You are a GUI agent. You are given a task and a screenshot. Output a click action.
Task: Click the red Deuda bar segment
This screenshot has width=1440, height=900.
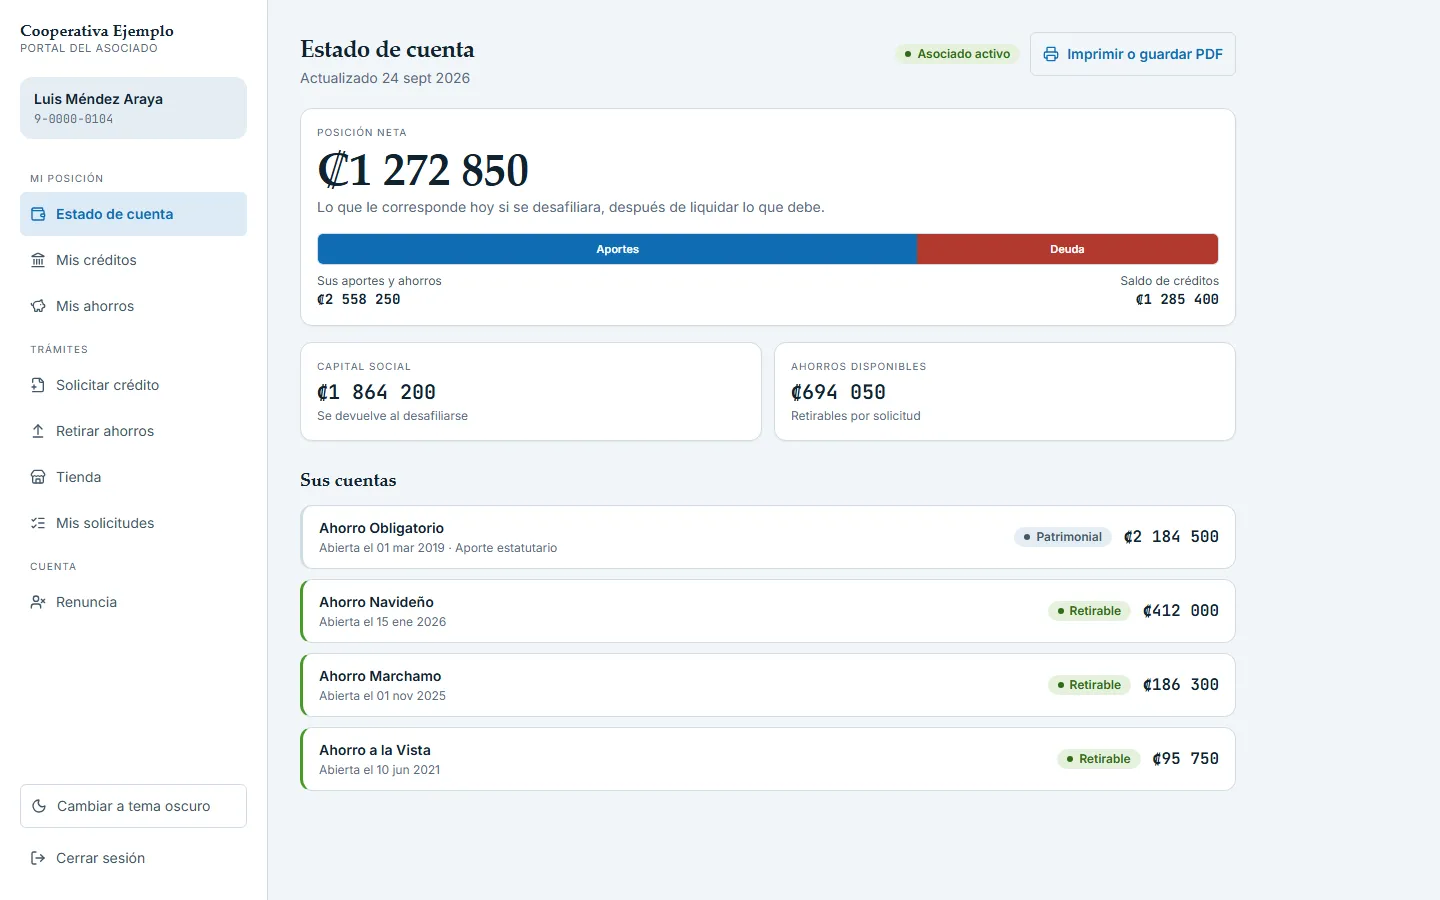click(1067, 249)
